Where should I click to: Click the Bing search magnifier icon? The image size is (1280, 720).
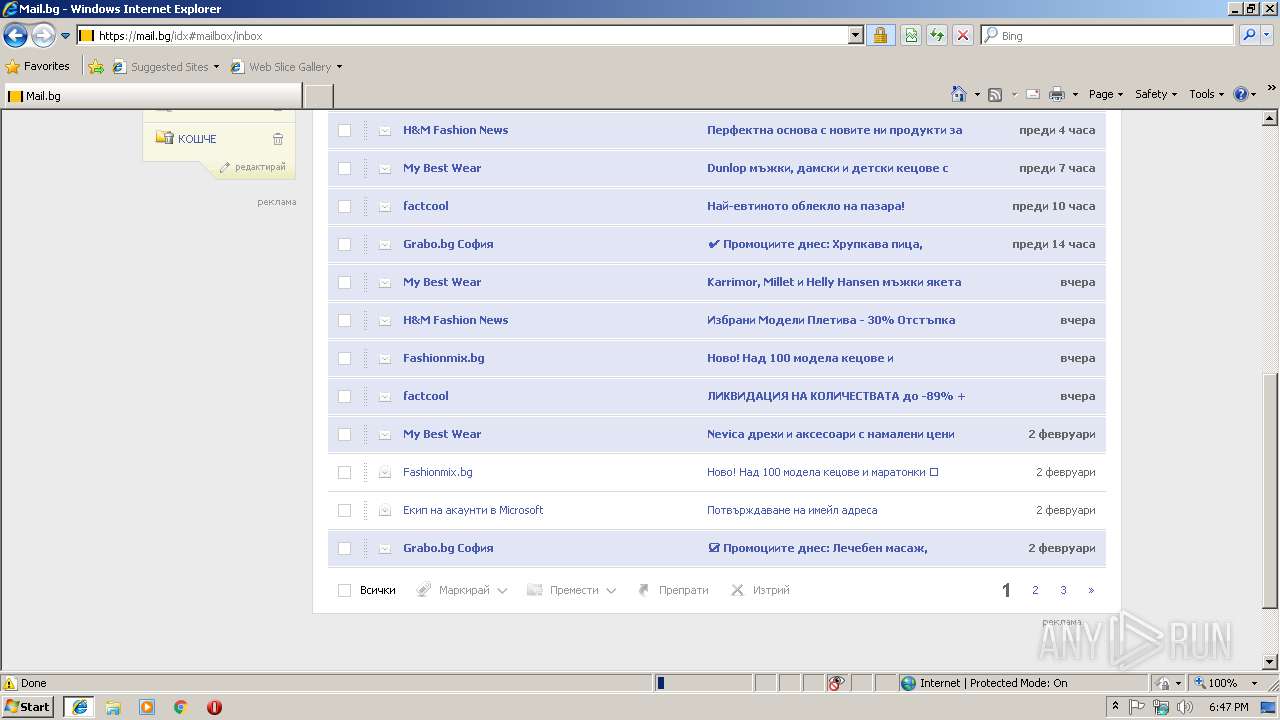(1249, 35)
